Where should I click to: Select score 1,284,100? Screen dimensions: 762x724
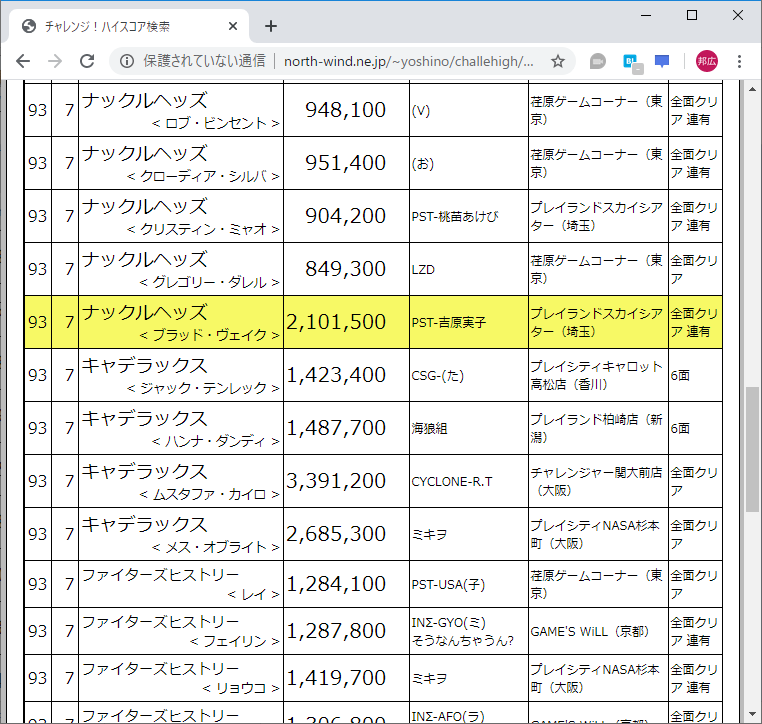coord(336,584)
